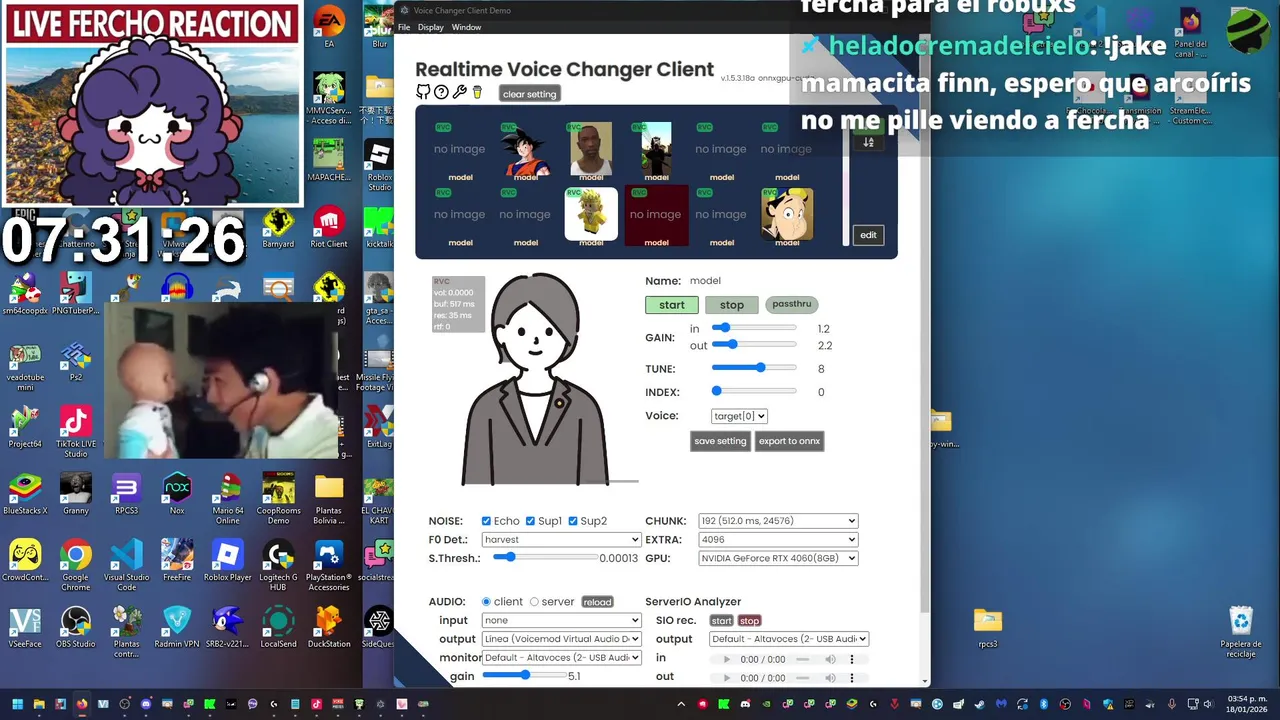Click the export to onnx button
The width and height of the screenshot is (1280, 720).
click(789, 441)
